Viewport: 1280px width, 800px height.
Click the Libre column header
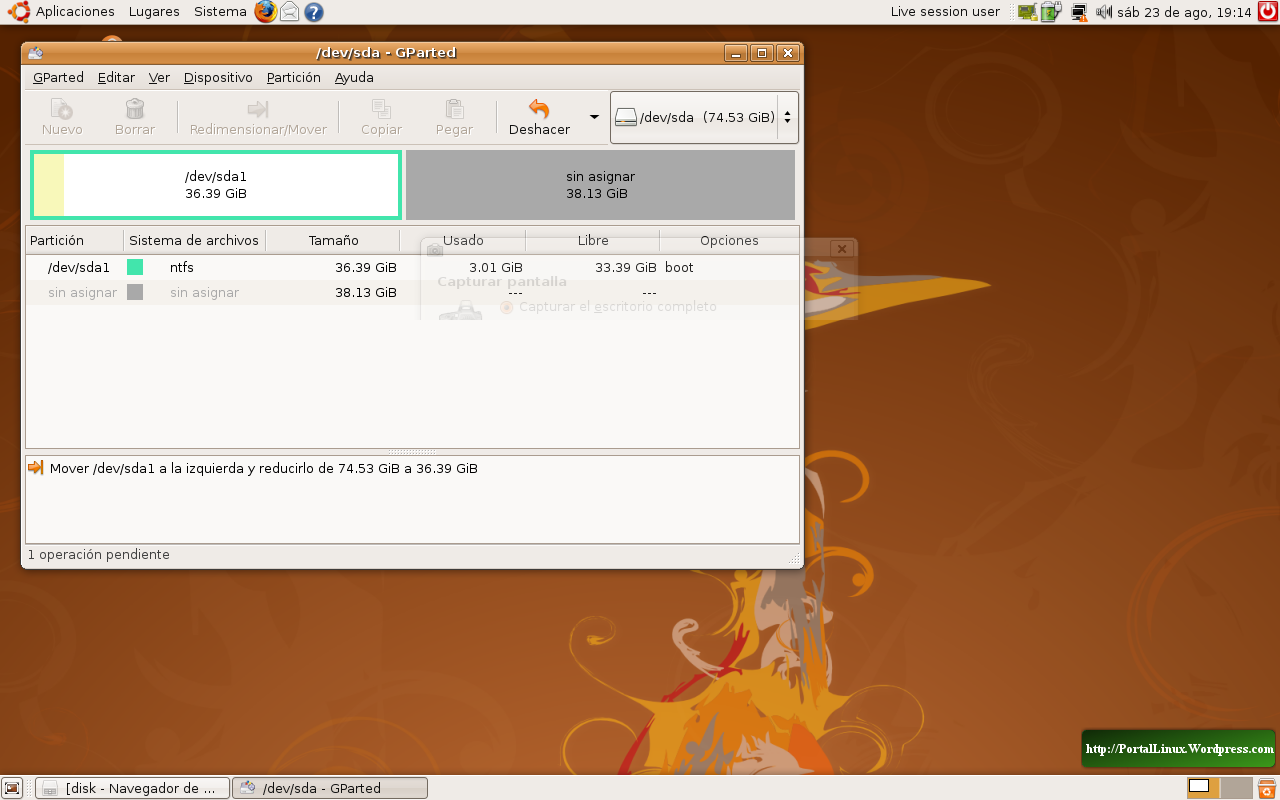(x=593, y=240)
